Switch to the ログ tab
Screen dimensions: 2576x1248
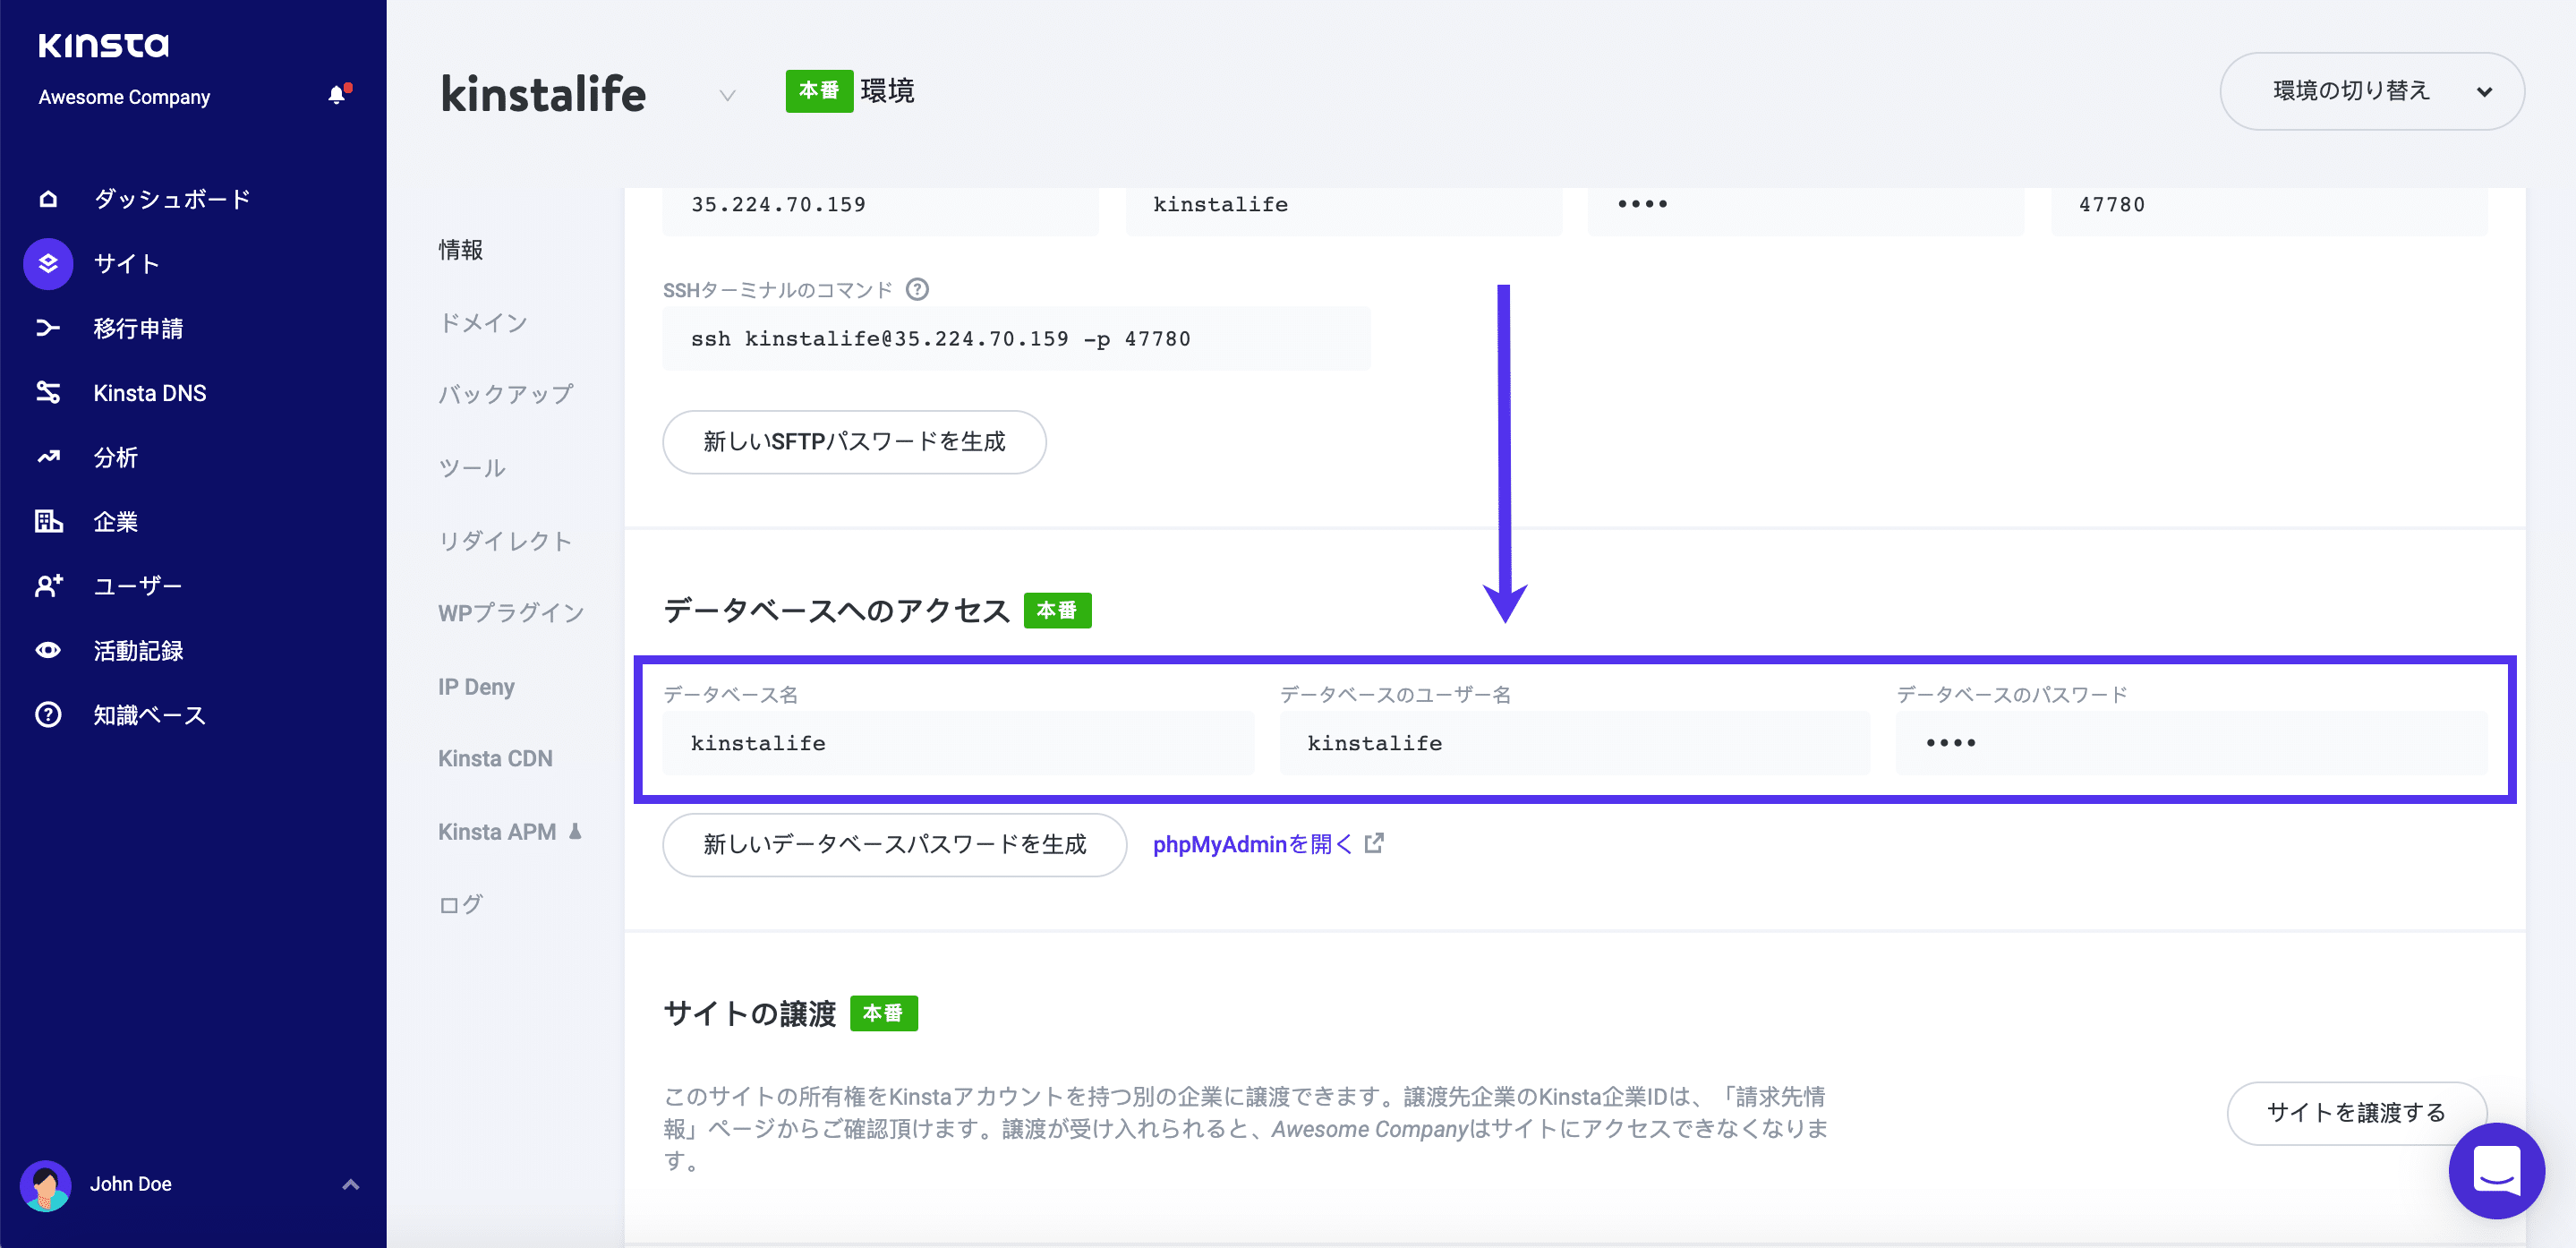click(460, 904)
